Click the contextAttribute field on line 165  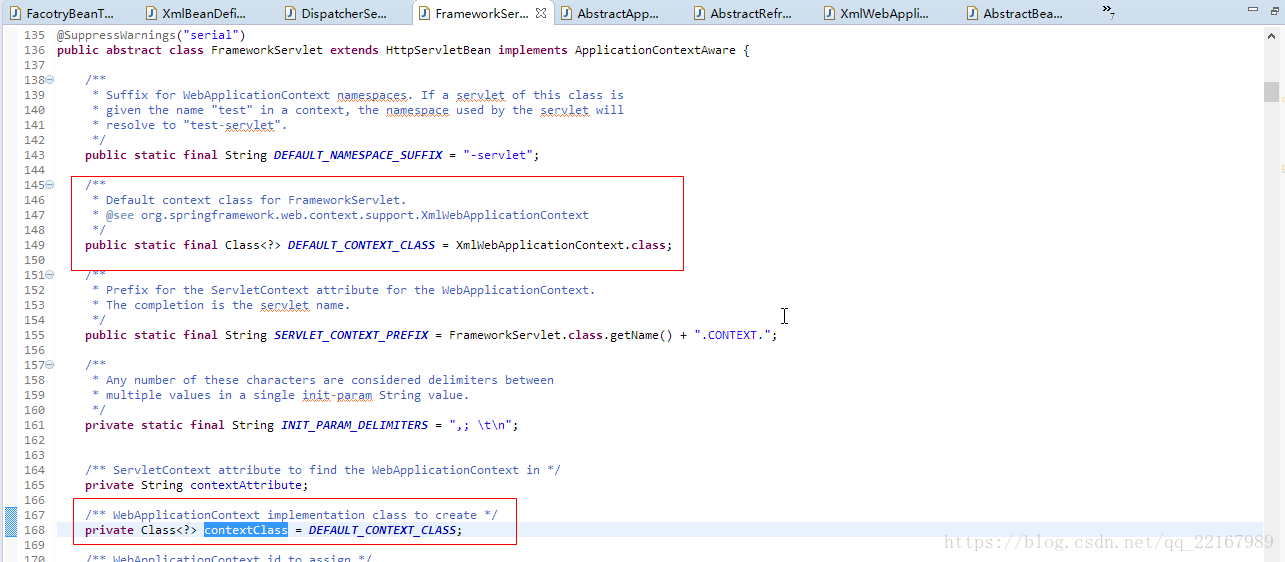pyautogui.click(x=246, y=485)
